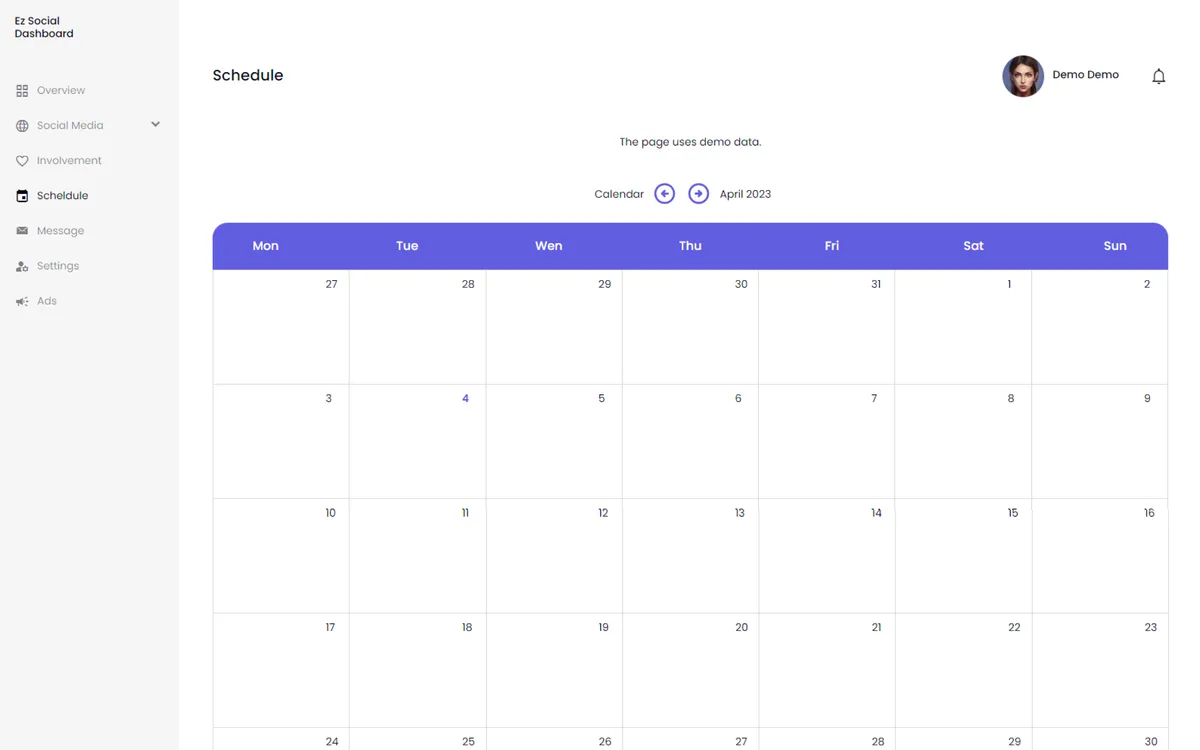Click the Thu column header
The height and width of the screenshot is (750, 1200).
(x=690, y=246)
